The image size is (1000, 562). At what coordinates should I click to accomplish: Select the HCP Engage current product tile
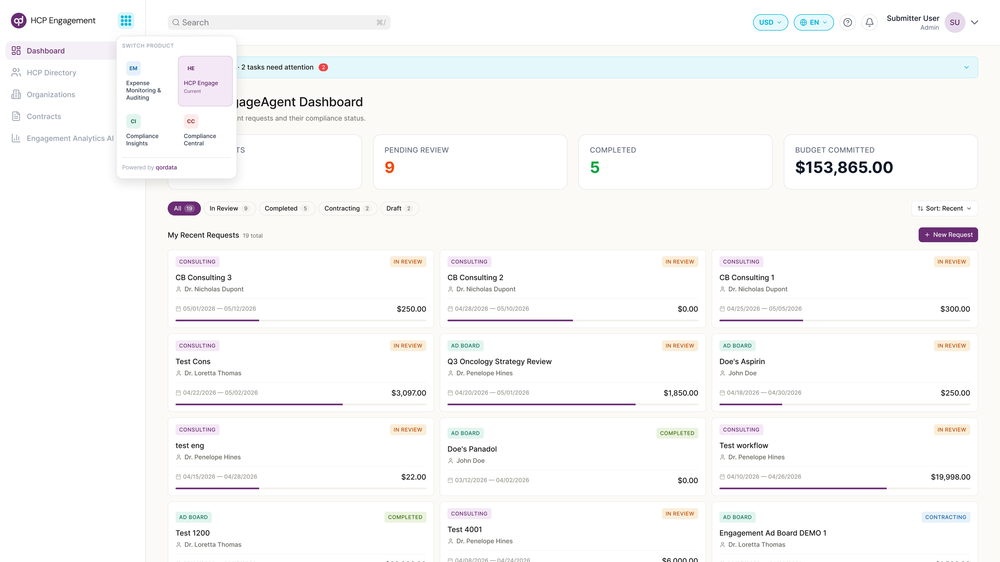click(x=205, y=81)
